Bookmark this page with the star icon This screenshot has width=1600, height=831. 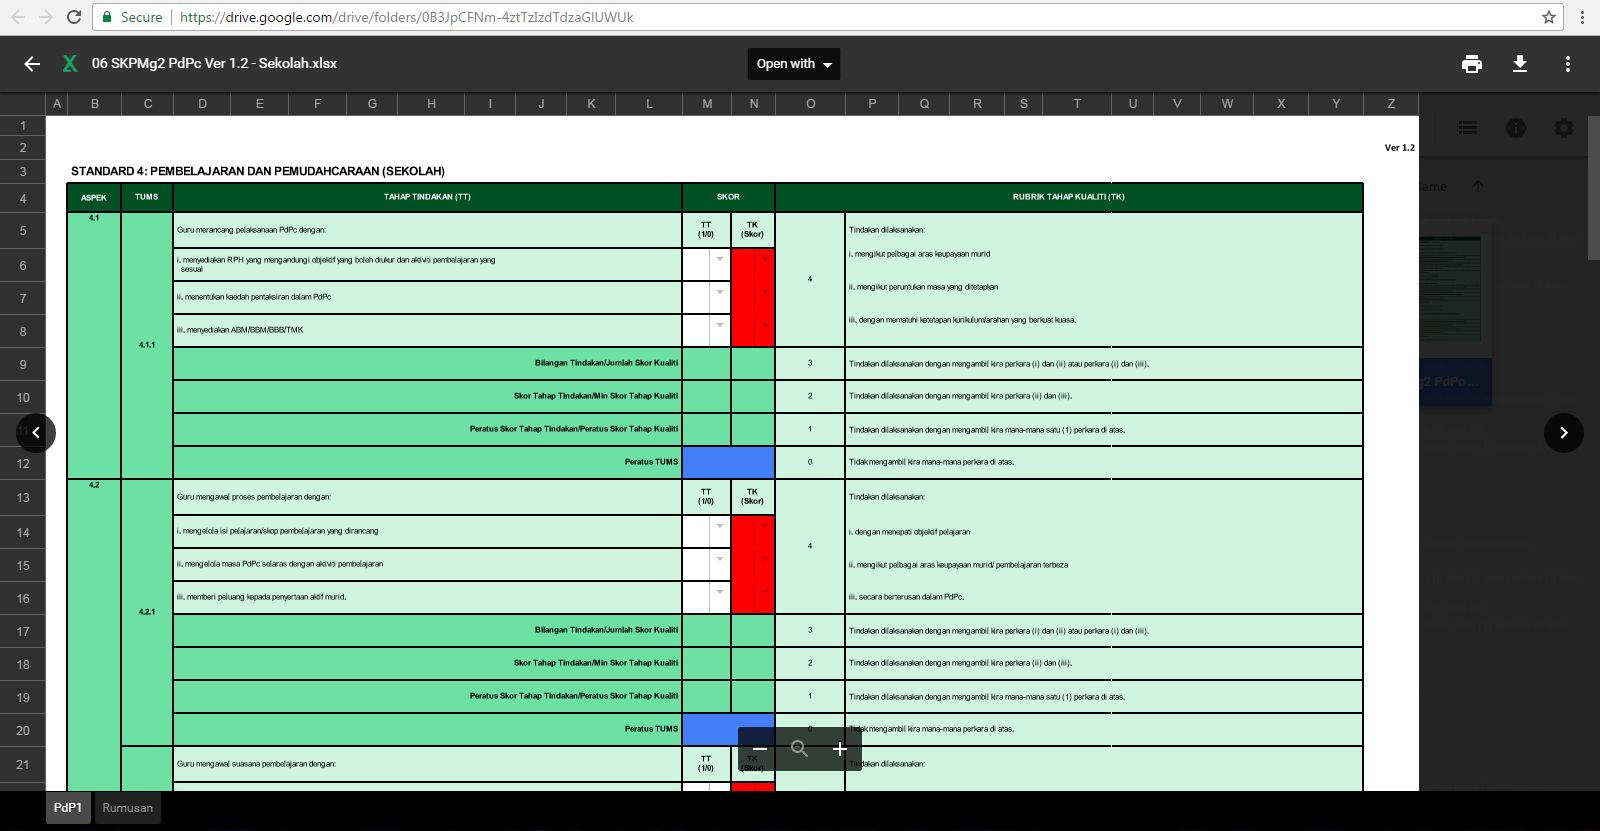[1549, 17]
